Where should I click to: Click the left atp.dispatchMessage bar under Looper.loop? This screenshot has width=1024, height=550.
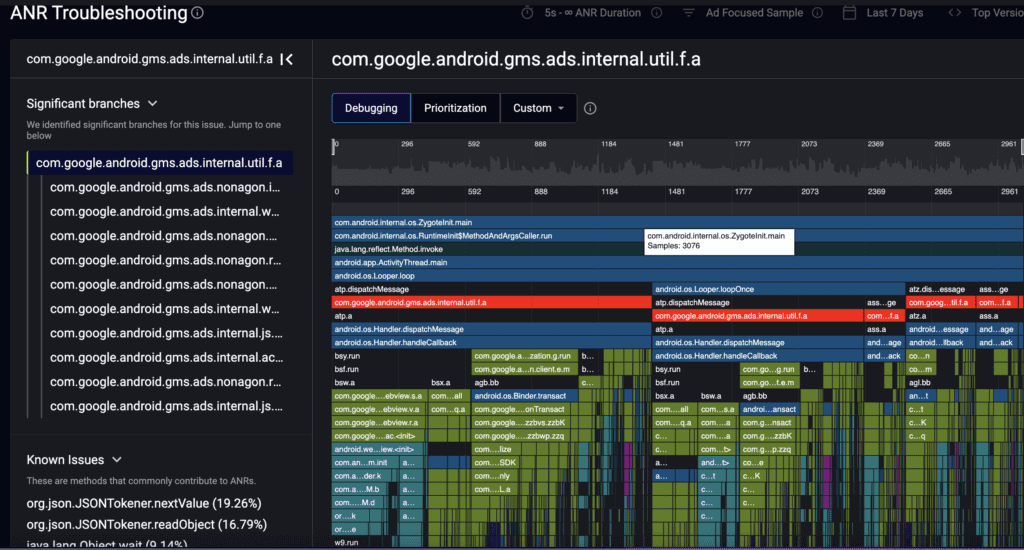tap(491, 289)
